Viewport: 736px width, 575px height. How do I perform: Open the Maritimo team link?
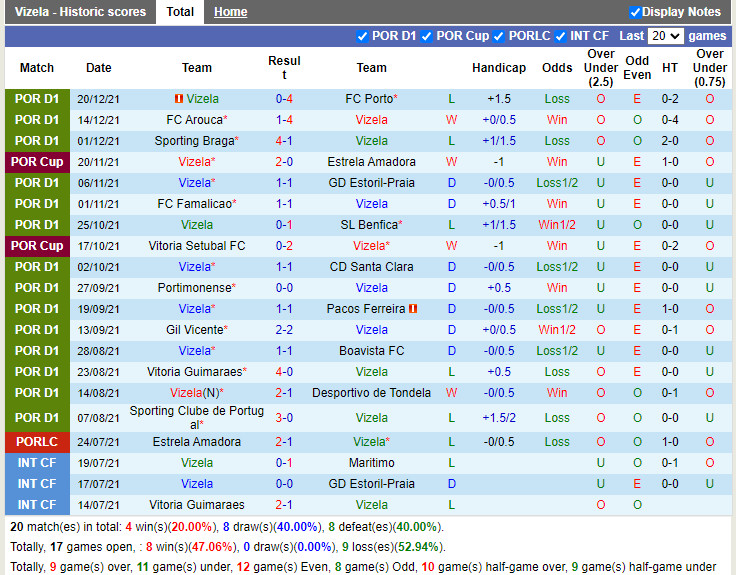click(371, 463)
